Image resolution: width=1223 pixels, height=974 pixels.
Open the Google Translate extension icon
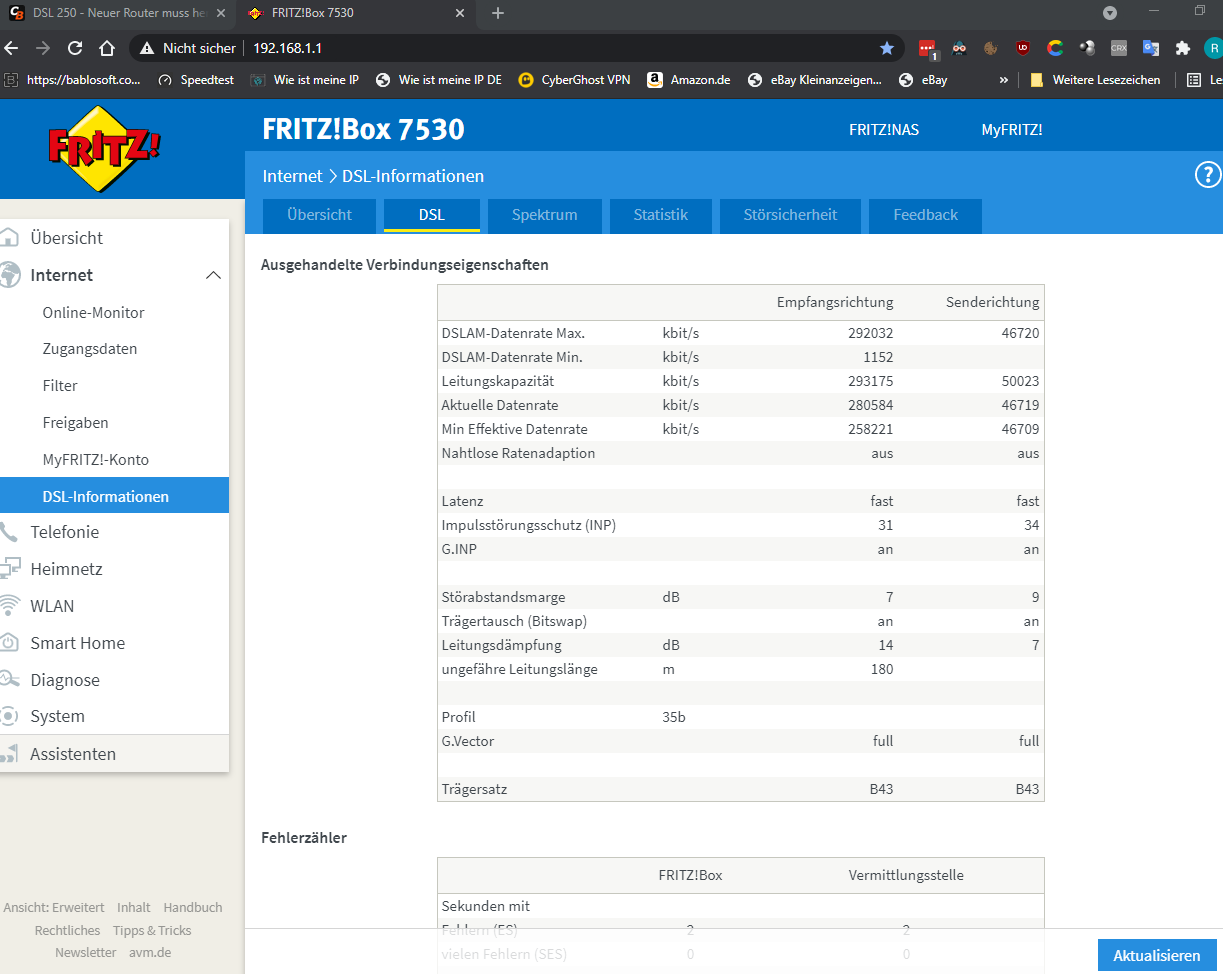(1151, 48)
